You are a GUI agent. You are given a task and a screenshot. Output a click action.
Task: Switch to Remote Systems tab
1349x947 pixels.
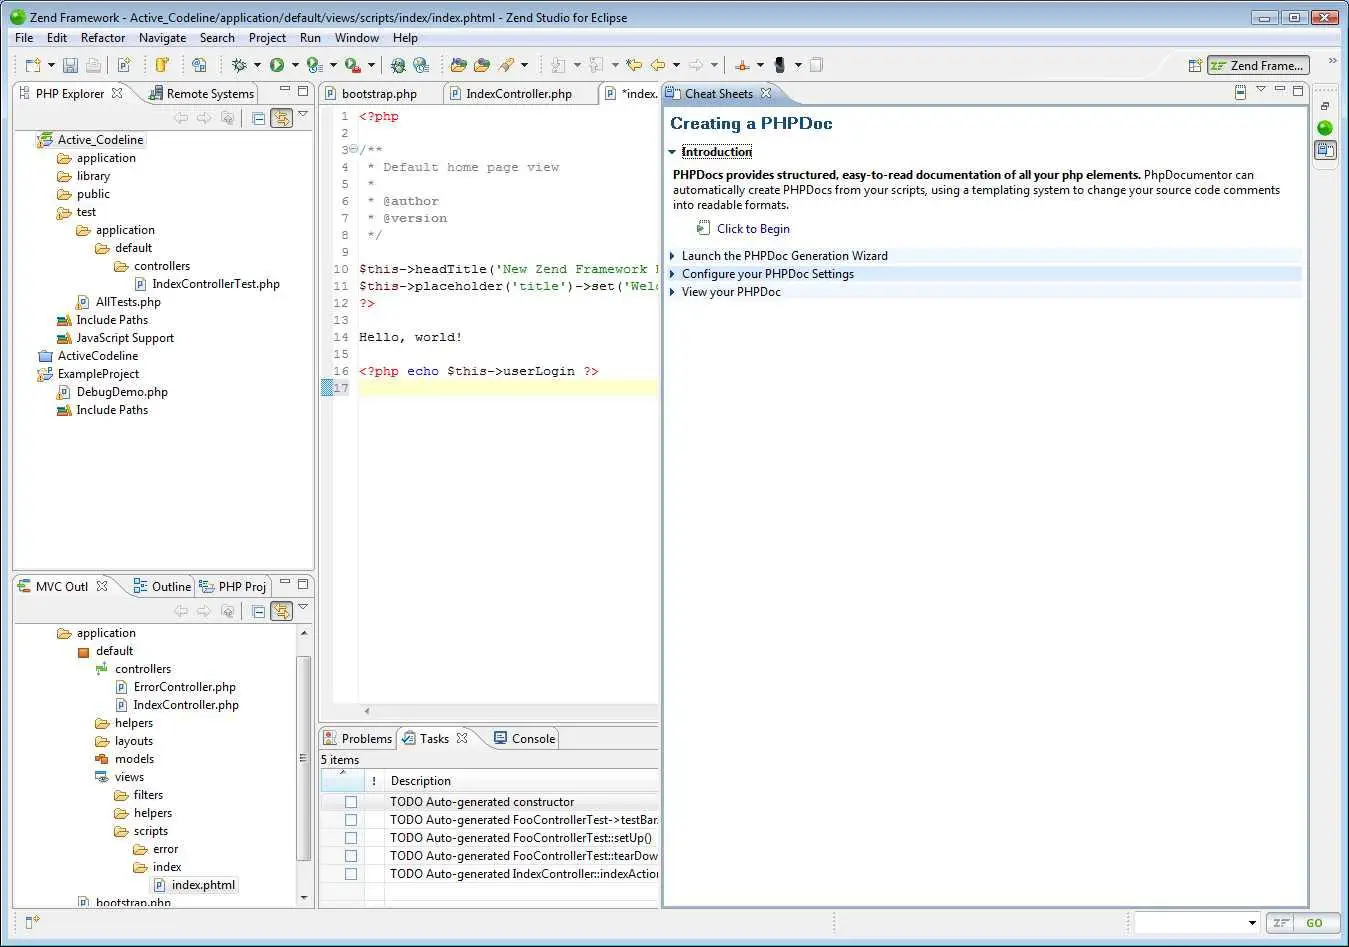point(201,93)
